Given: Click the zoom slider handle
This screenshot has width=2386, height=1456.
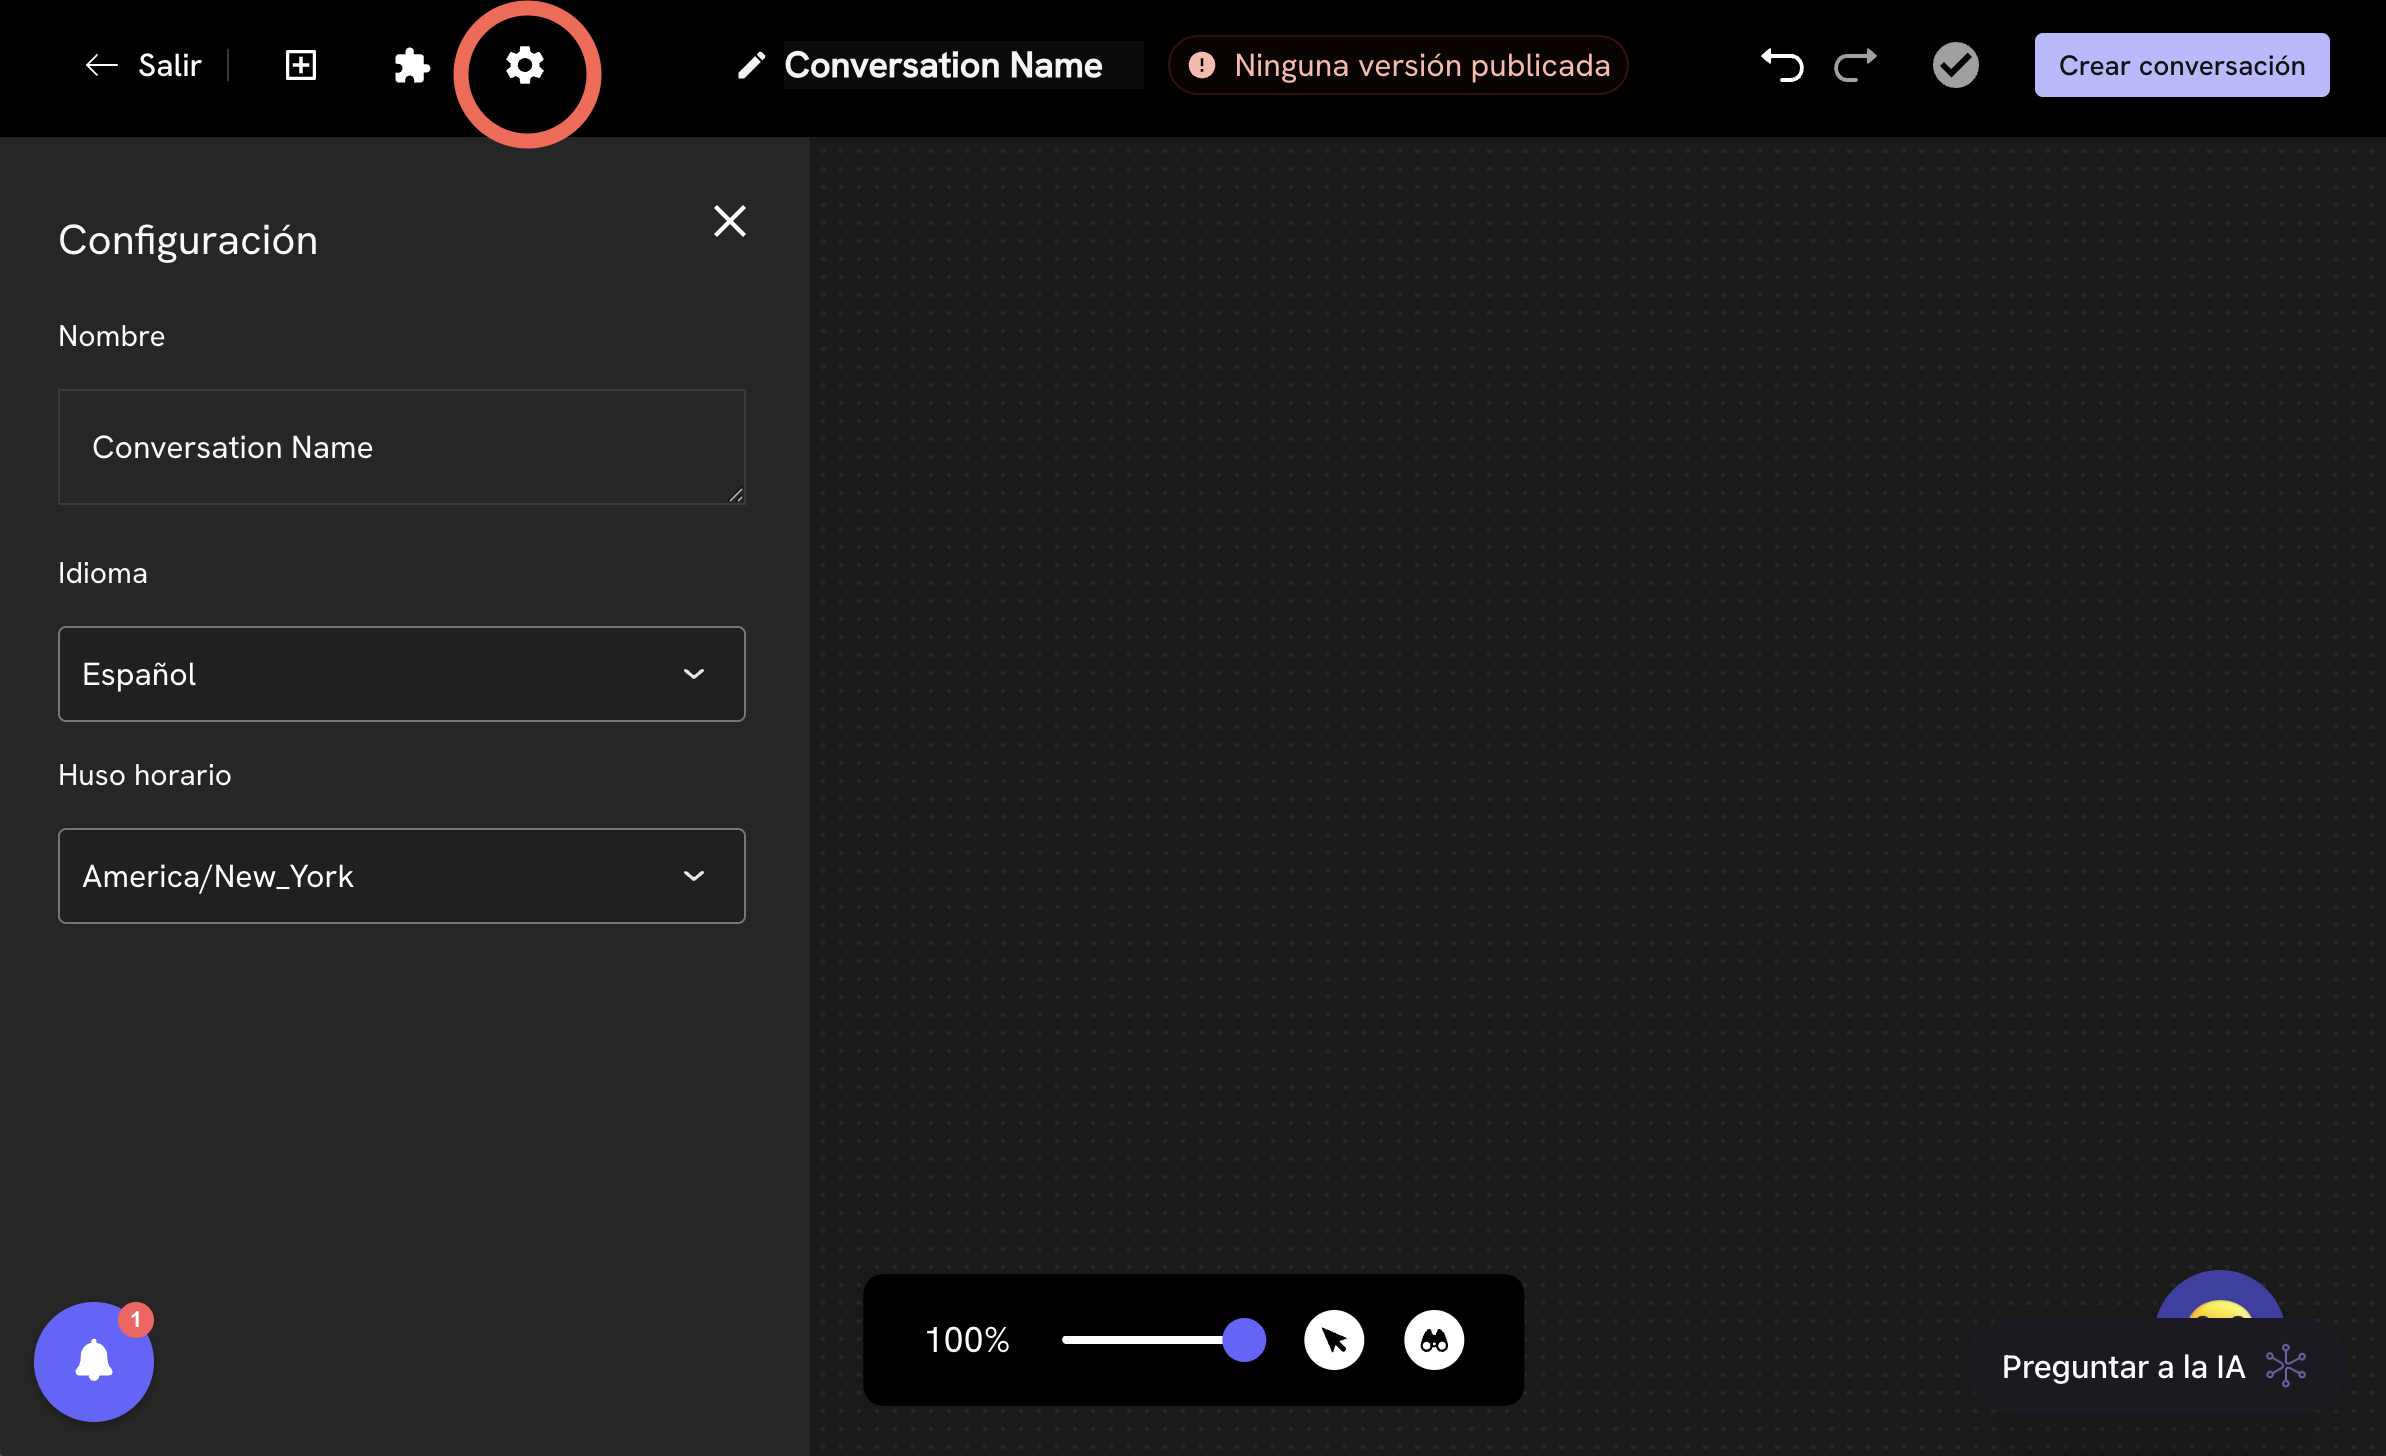Looking at the screenshot, I should point(1244,1340).
